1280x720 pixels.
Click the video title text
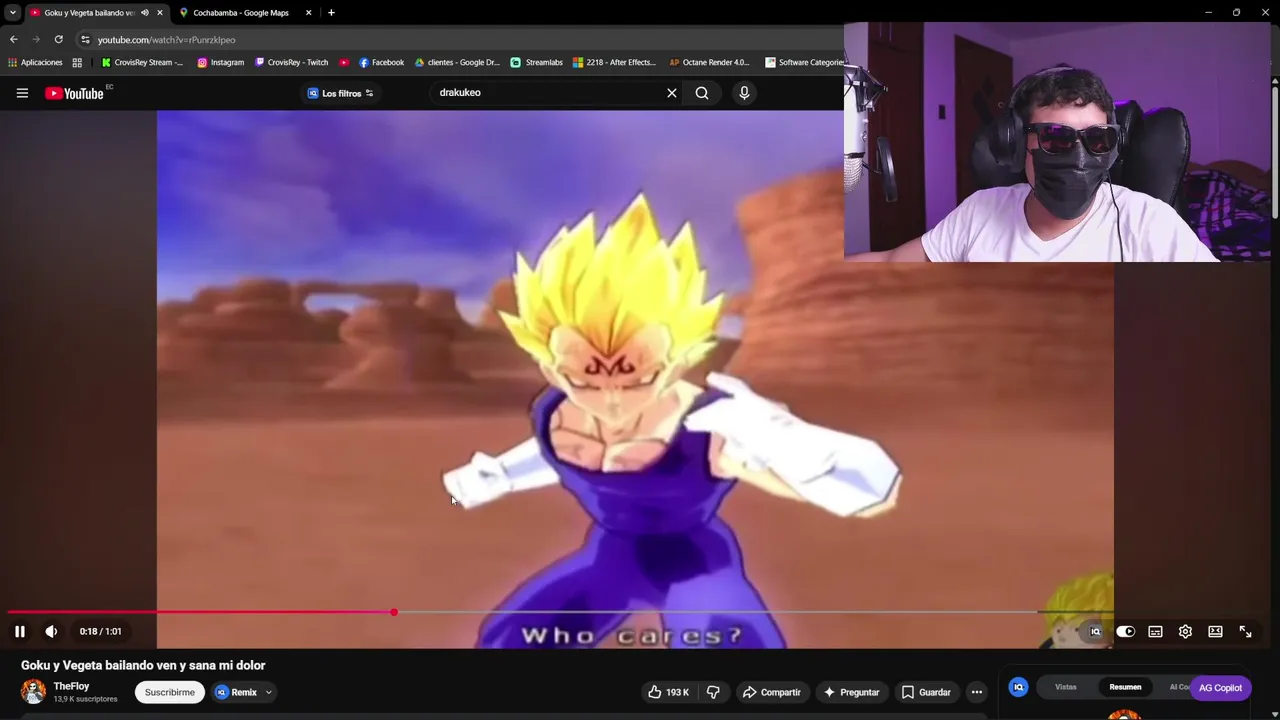tap(143, 665)
